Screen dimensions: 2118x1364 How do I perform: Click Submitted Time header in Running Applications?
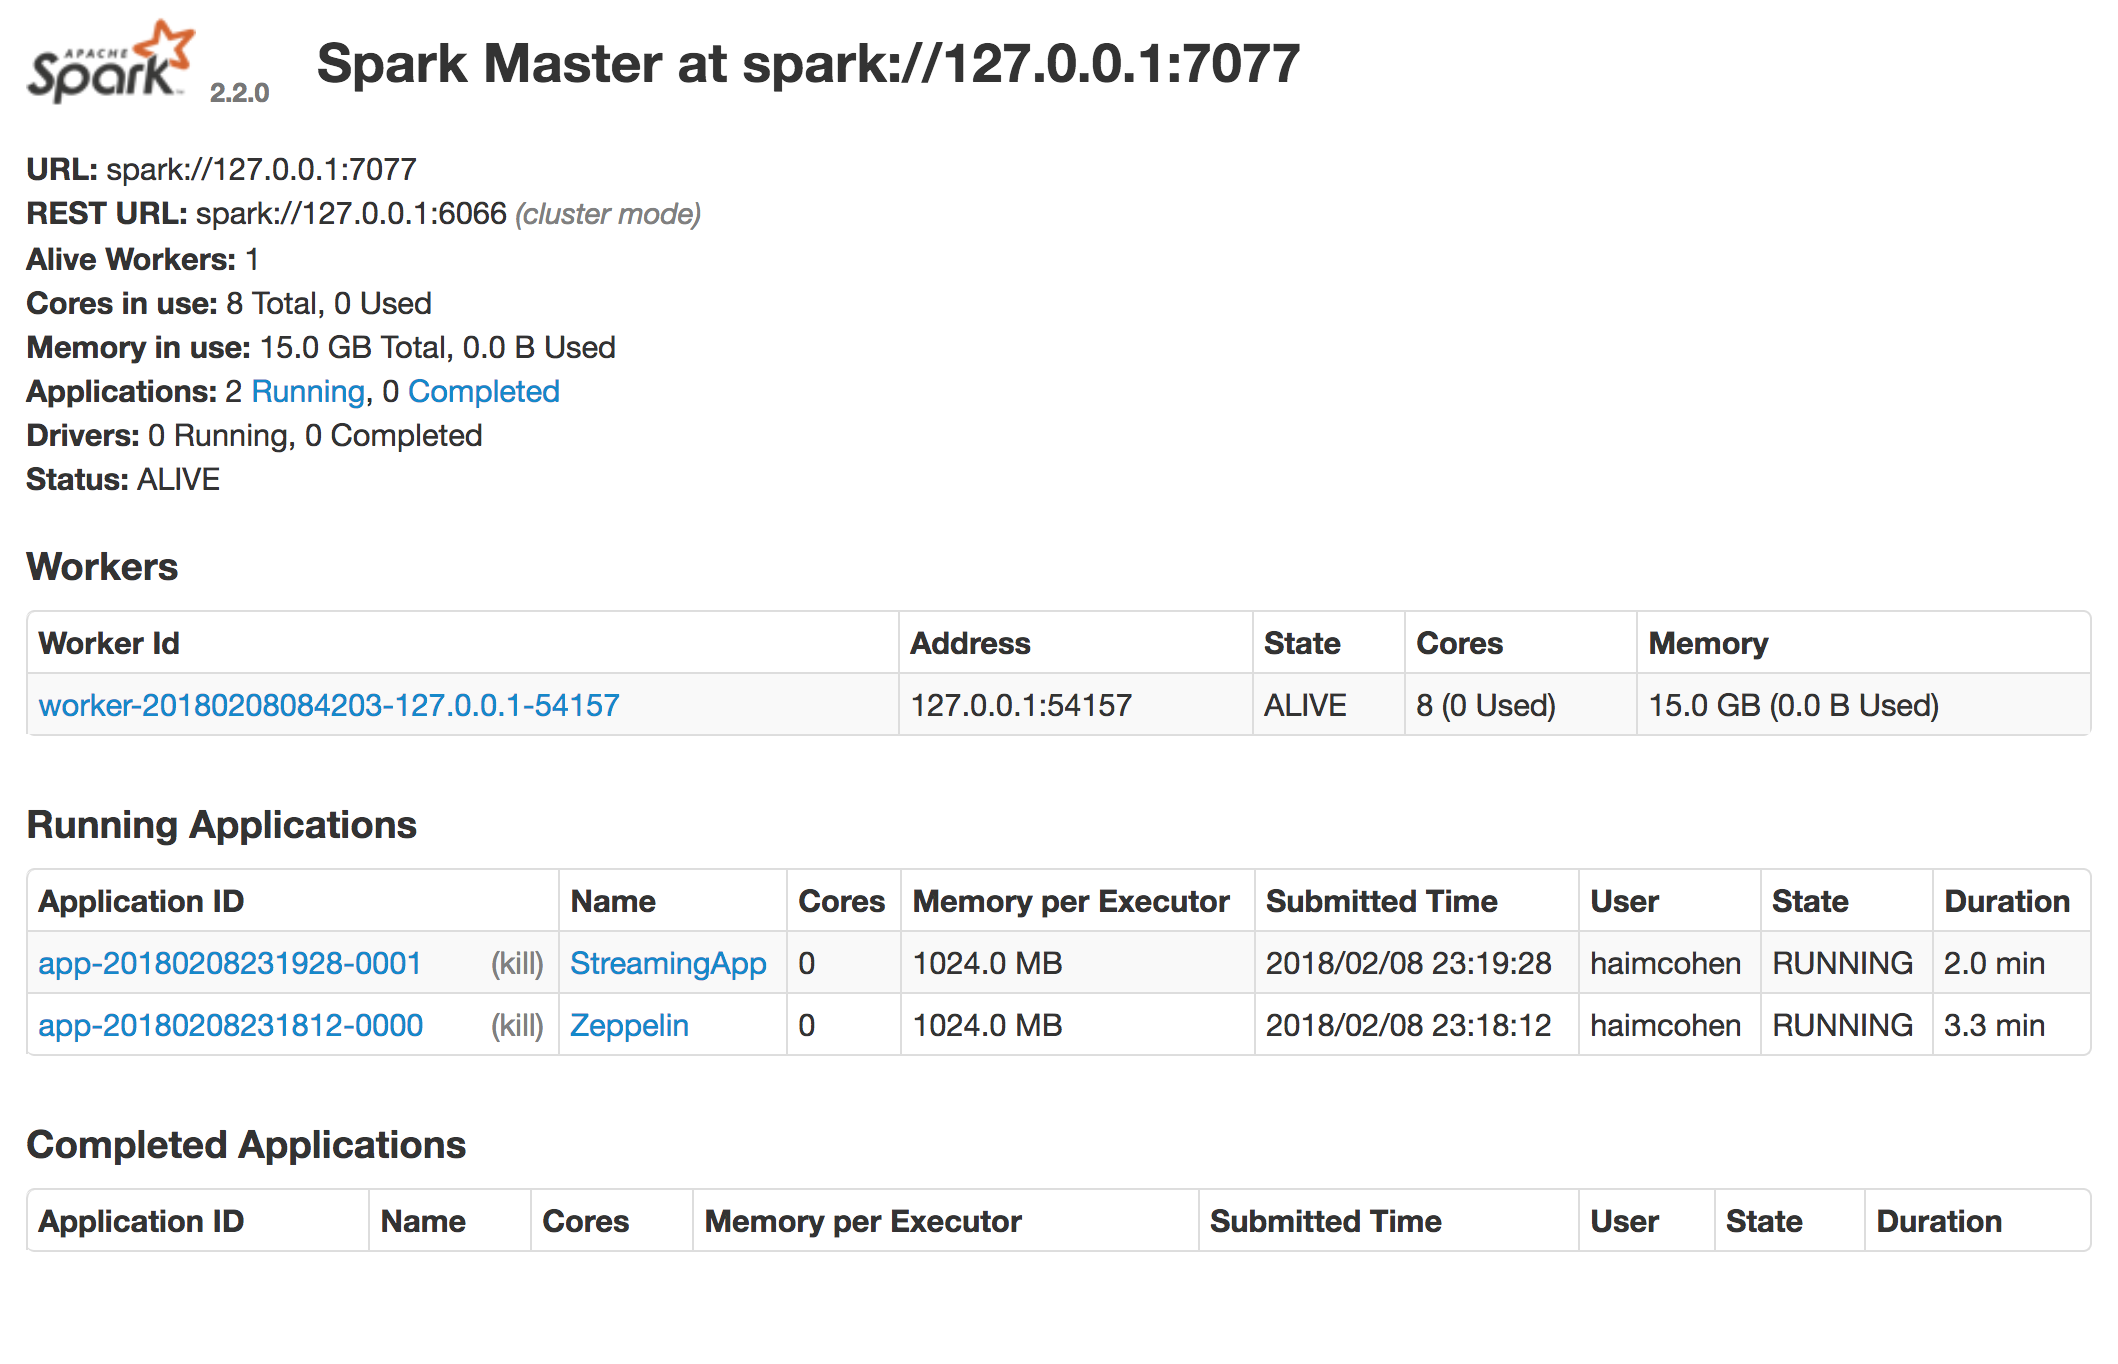click(x=1381, y=902)
